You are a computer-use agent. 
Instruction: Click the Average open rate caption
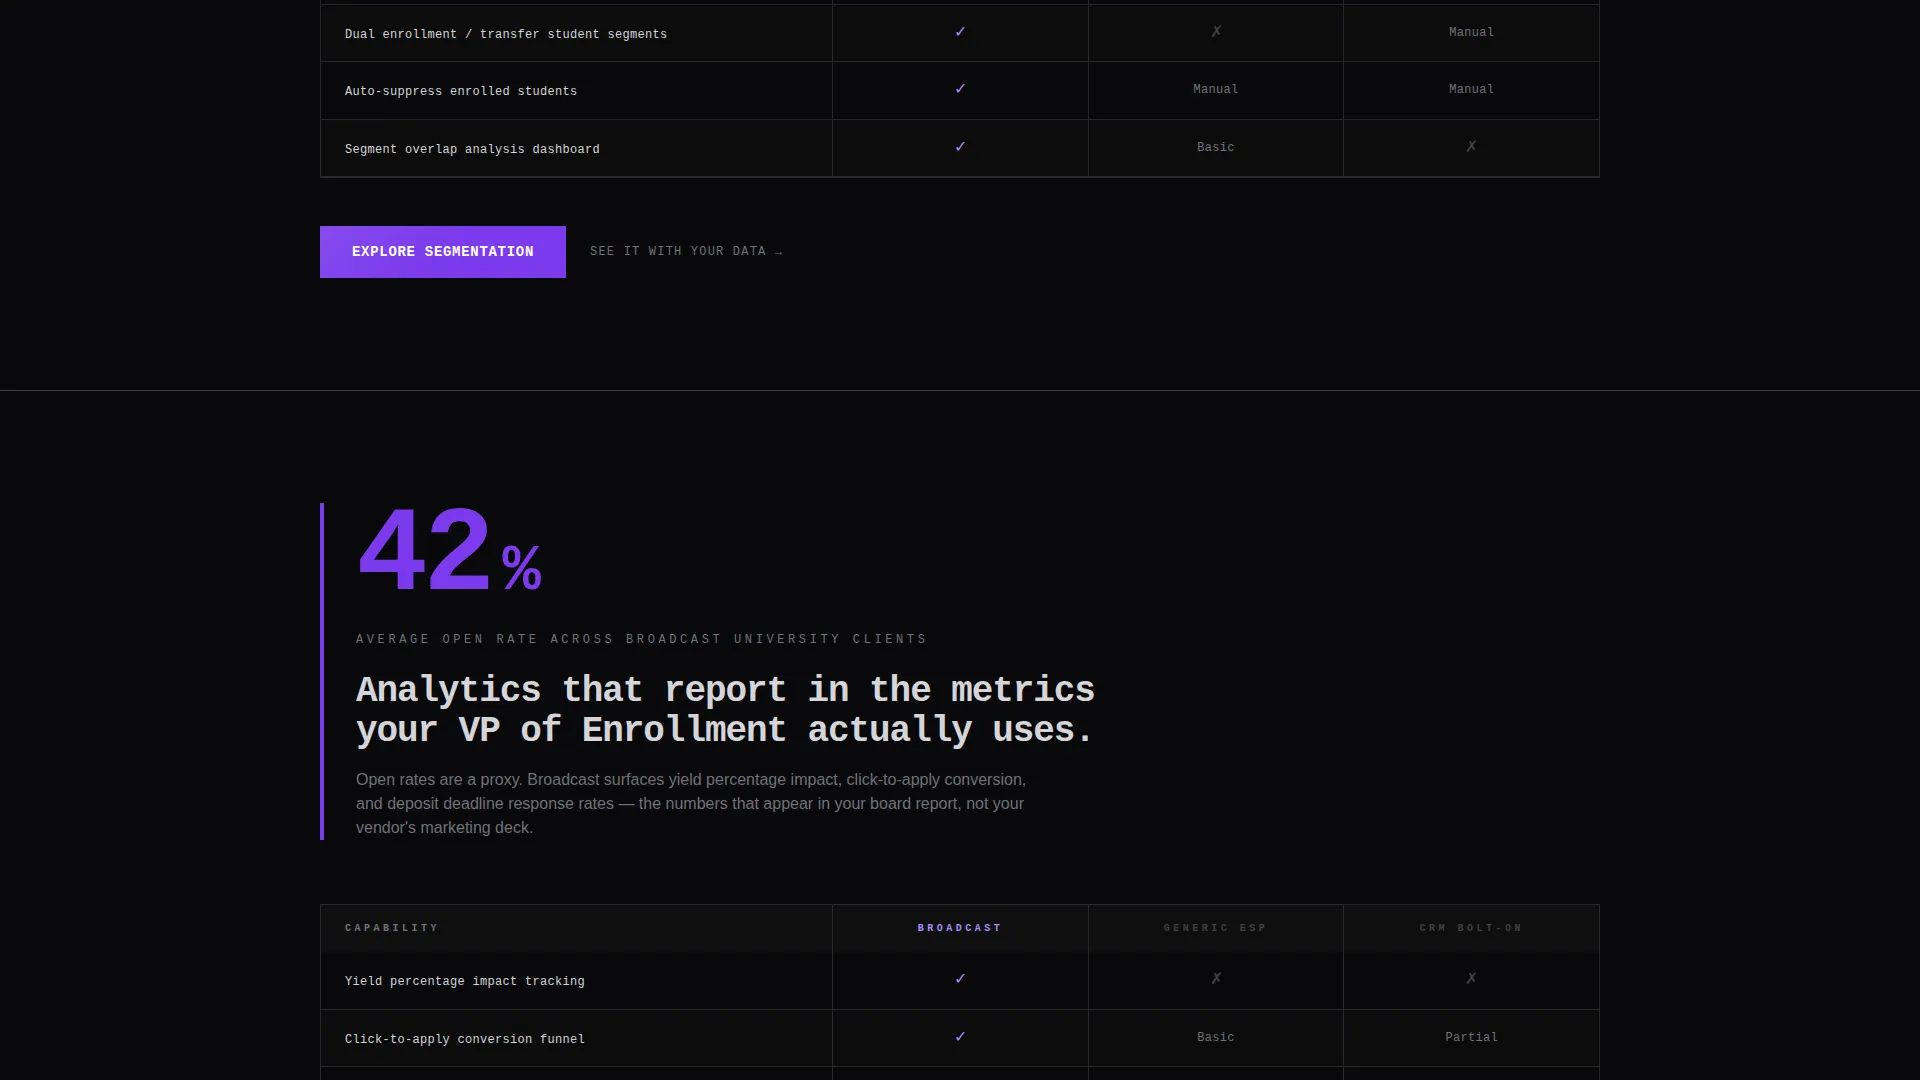(x=641, y=639)
